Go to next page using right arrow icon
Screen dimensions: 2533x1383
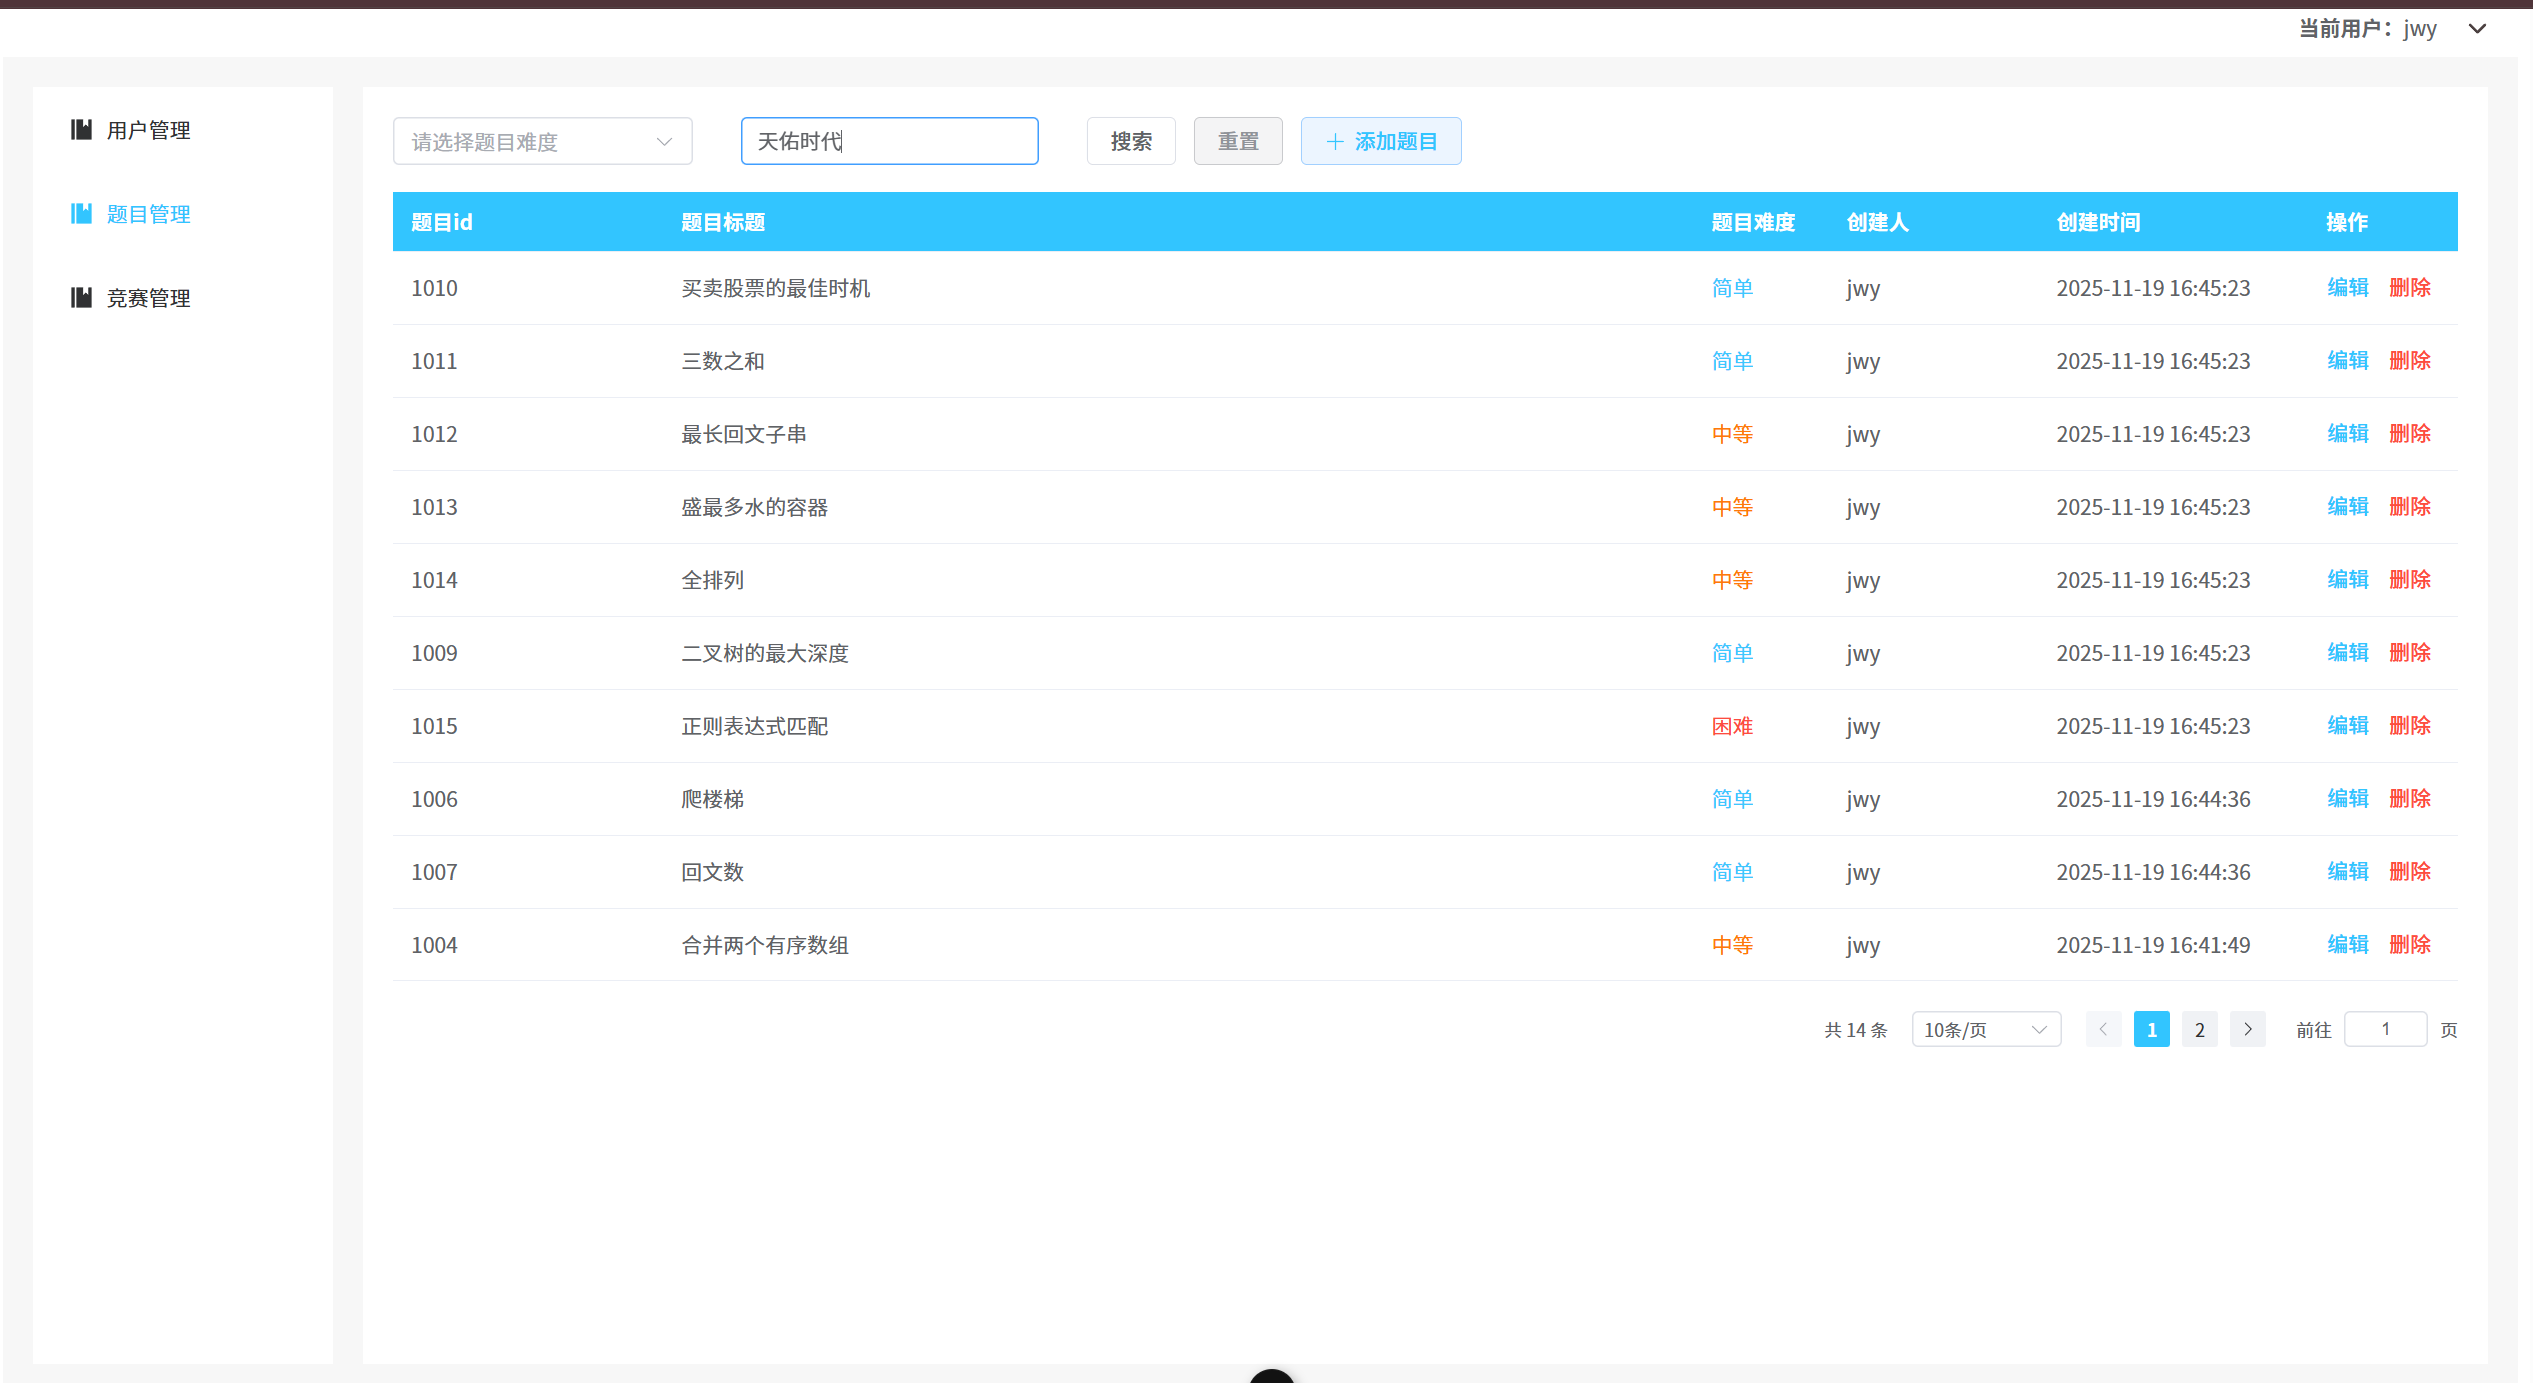click(2247, 1029)
